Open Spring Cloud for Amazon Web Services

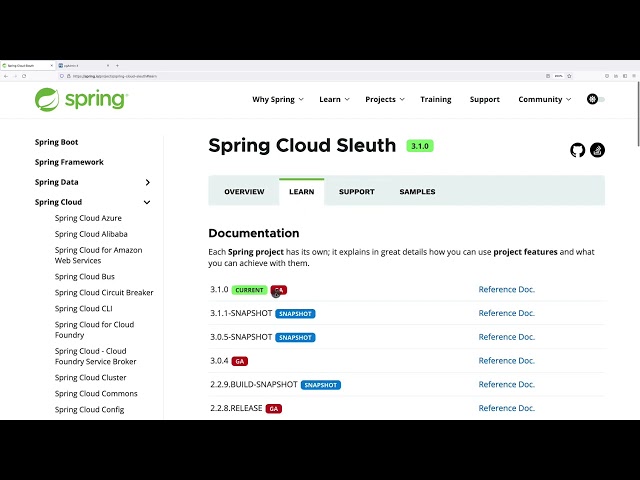point(98,255)
